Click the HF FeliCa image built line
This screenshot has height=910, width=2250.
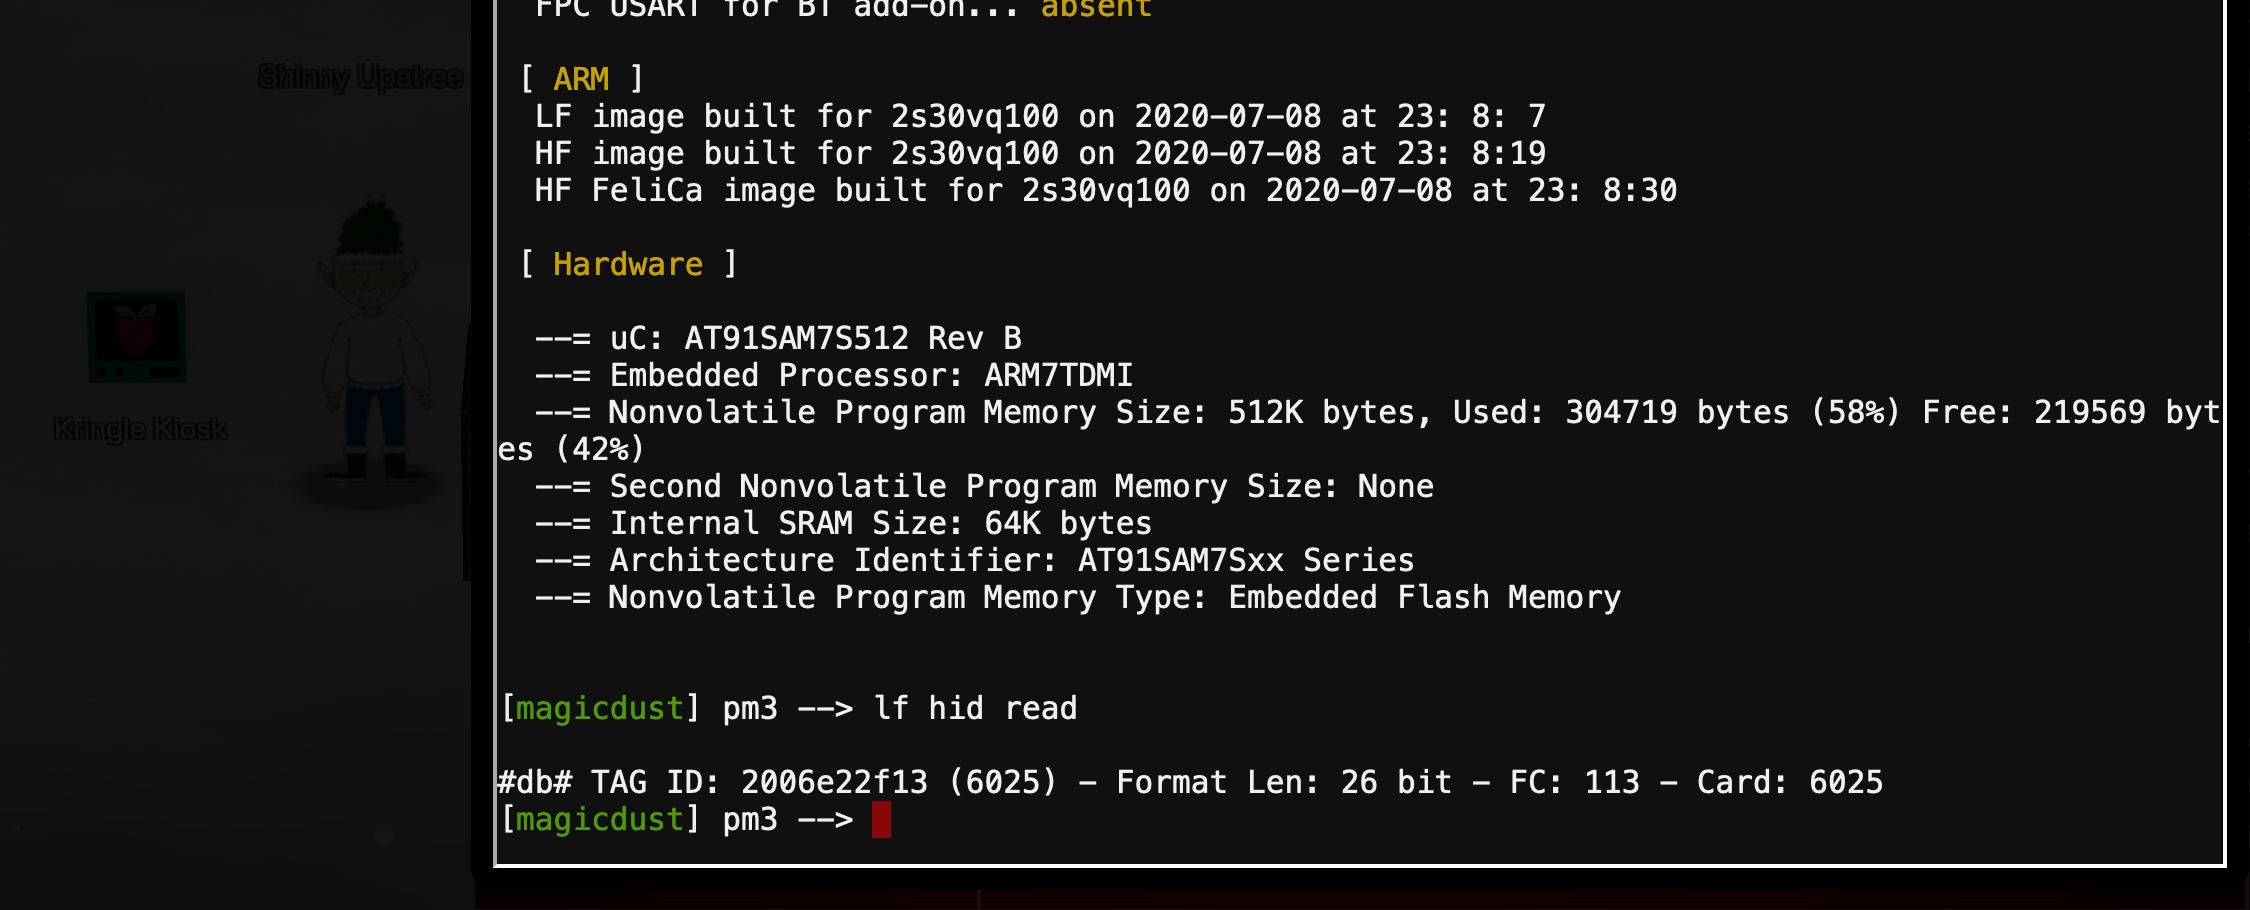[1105, 190]
